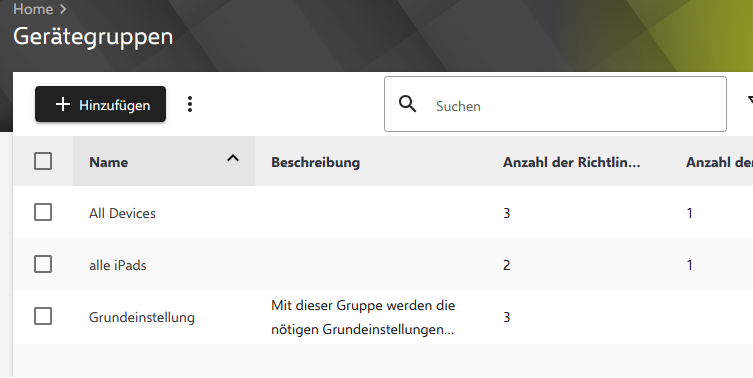753x378 pixels.
Task: Open the Grundeinstellung group
Action: click(142, 317)
